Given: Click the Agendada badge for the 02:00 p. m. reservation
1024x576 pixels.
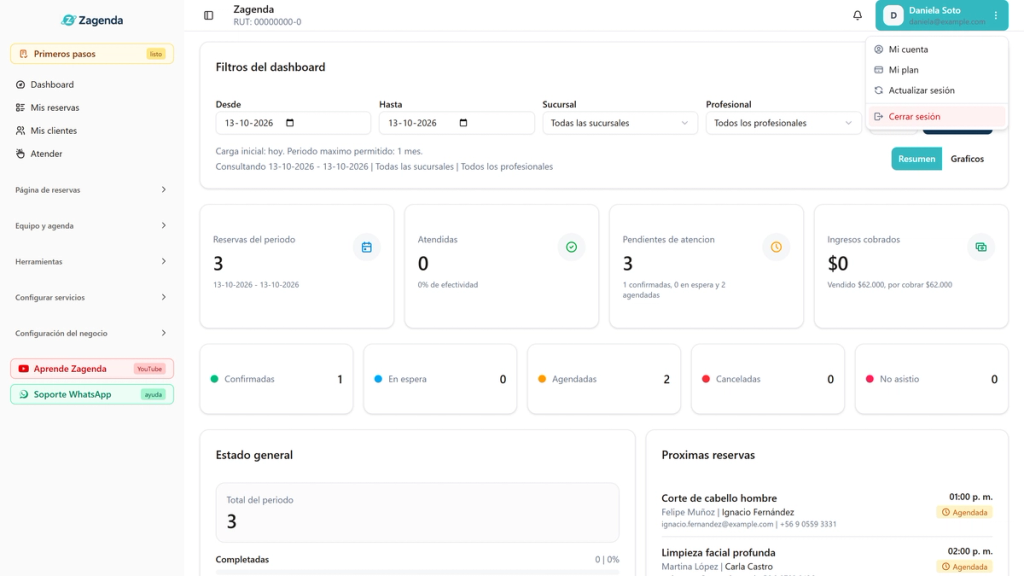Looking at the screenshot, I should click(965, 567).
